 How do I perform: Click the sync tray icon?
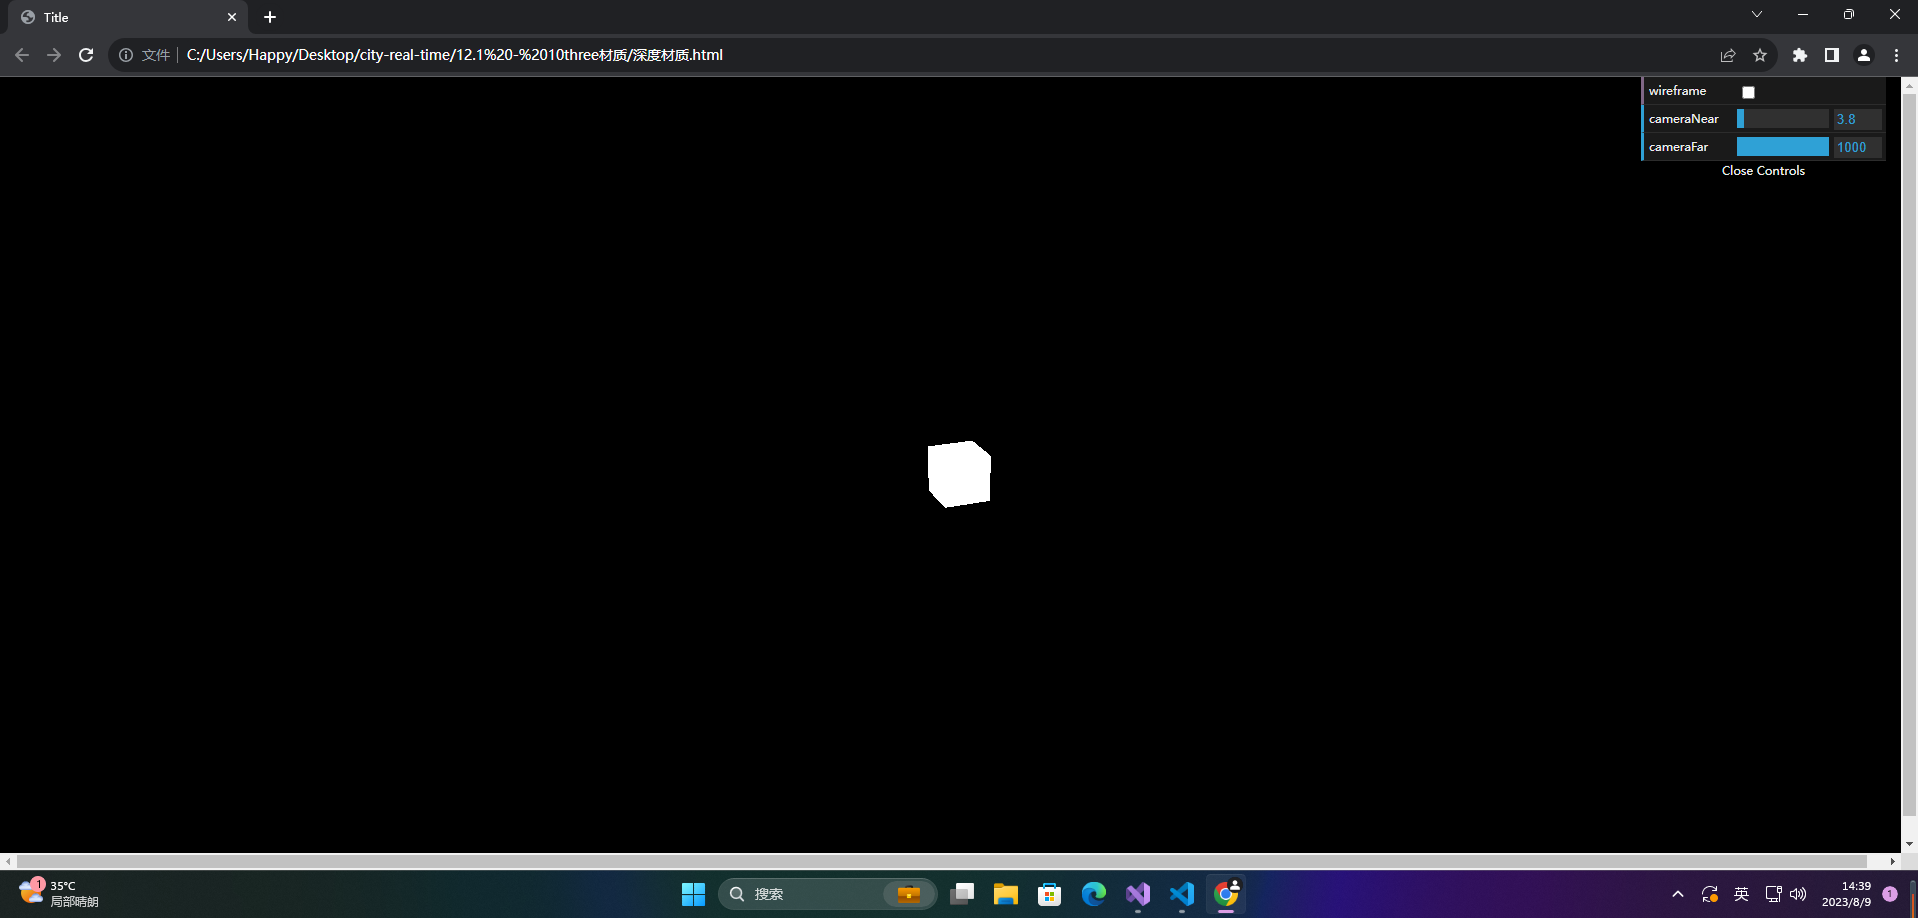click(1710, 894)
